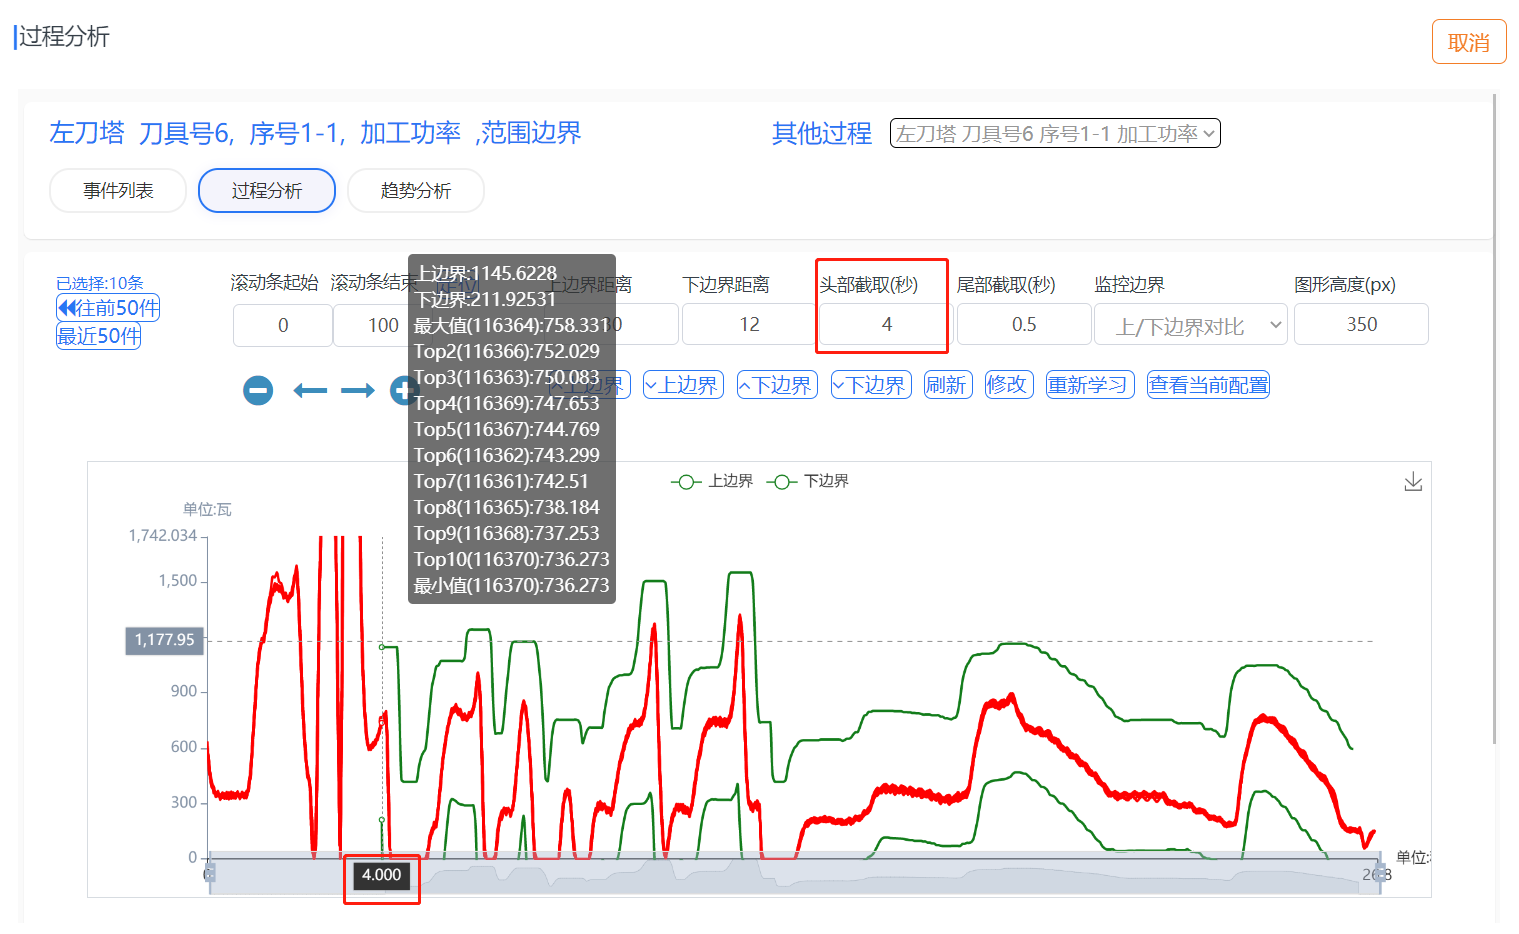
Task: Click the 单位:瓦 axis unit label
Action: (207, 510)
